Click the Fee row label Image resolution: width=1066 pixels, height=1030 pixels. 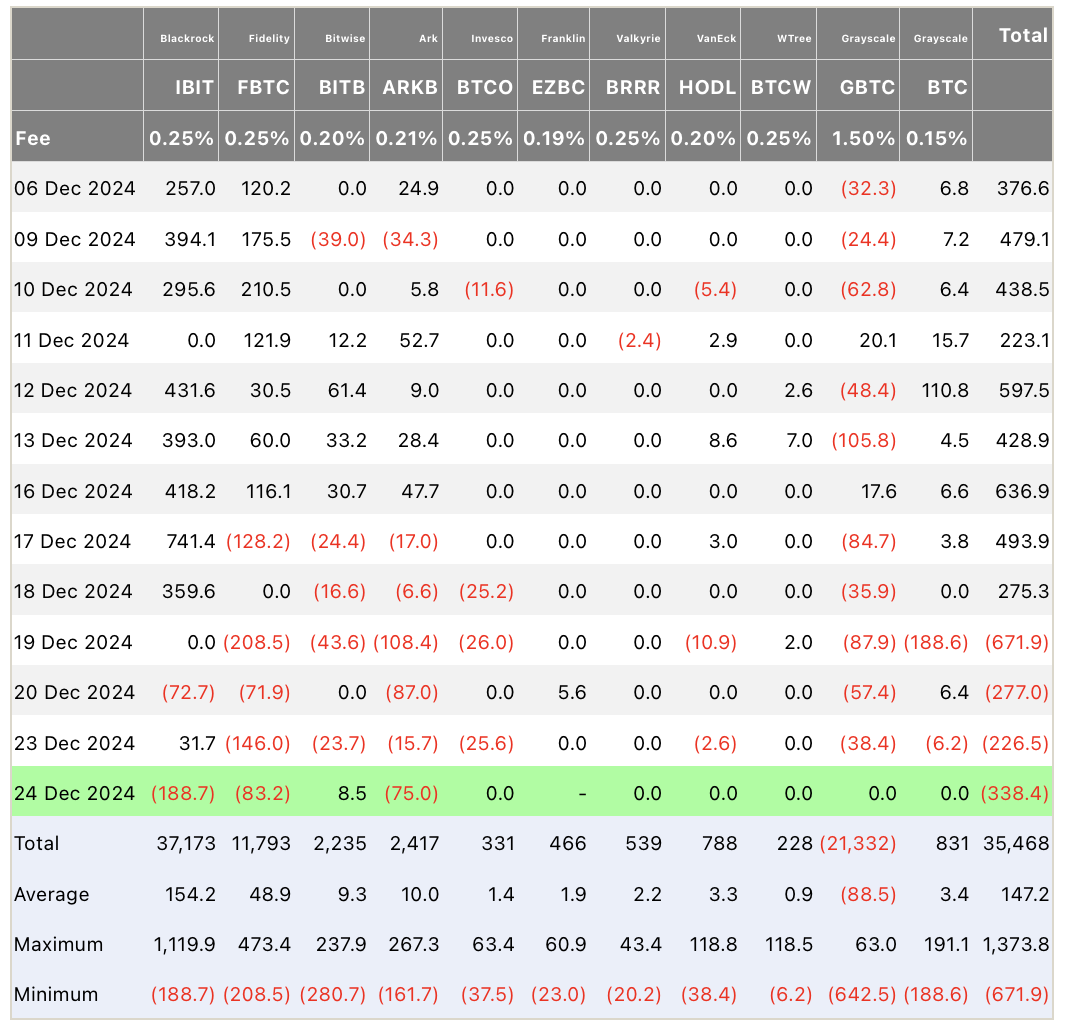33,139
